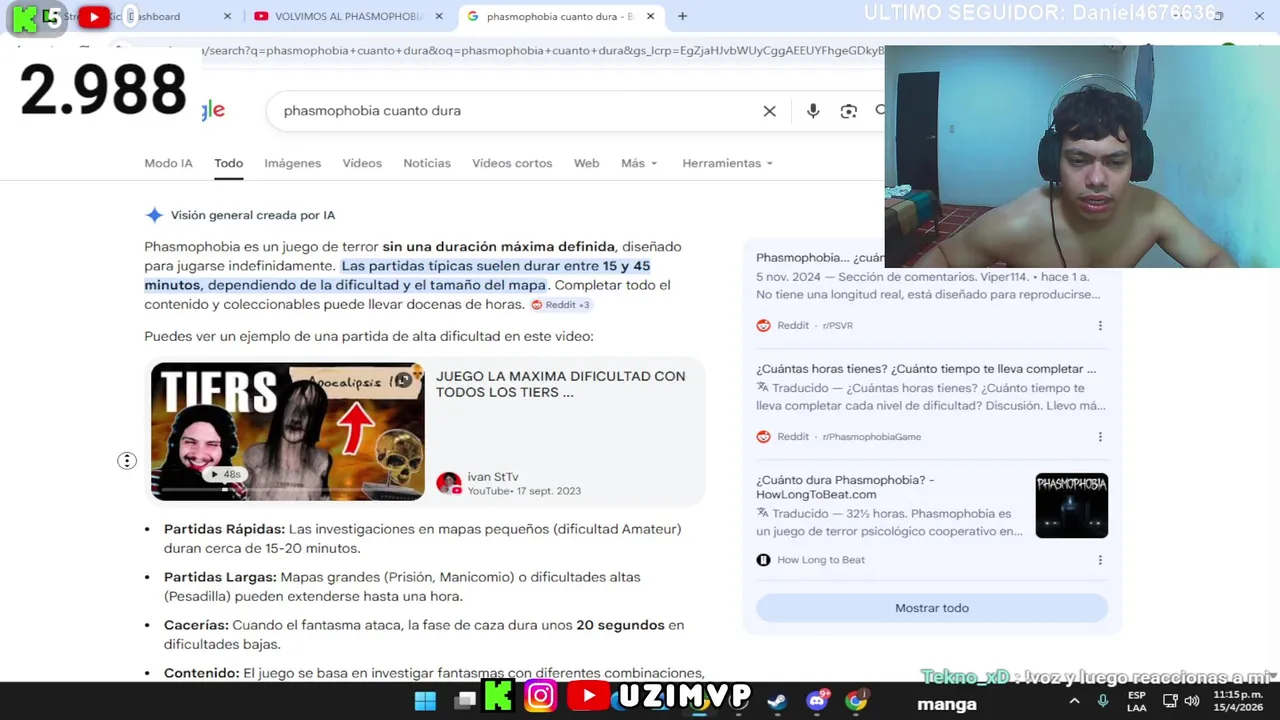Screen dimensions: 1280x720
Task: Open more options for r/PhasmophobiaGame result
Action: [1100, 437]
